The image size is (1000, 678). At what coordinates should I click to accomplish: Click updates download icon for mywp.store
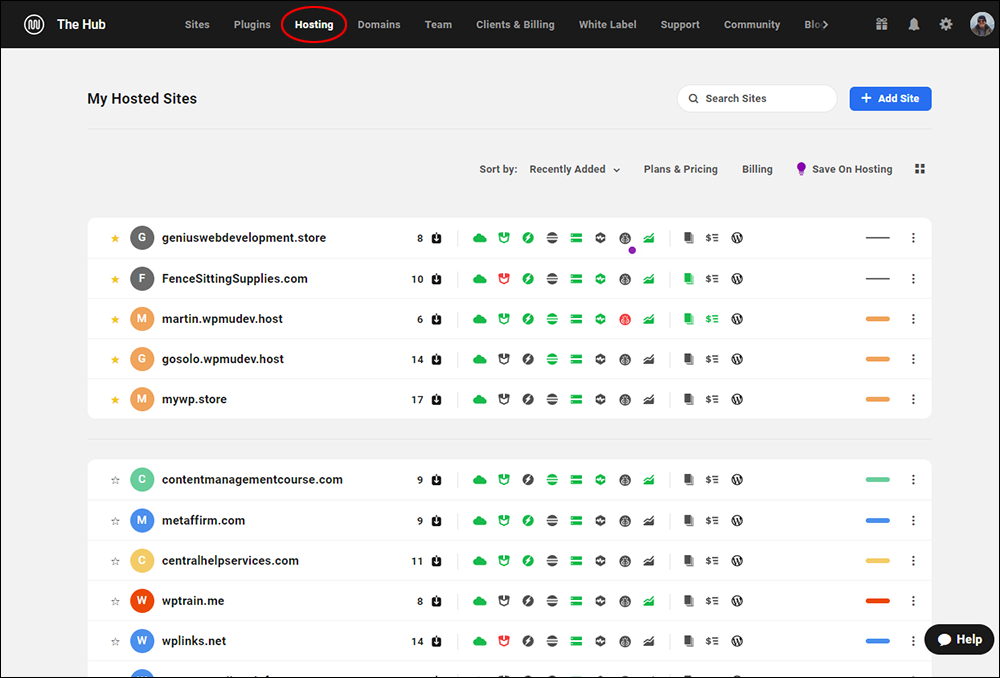pyautogui.click(x=436, y=399)
